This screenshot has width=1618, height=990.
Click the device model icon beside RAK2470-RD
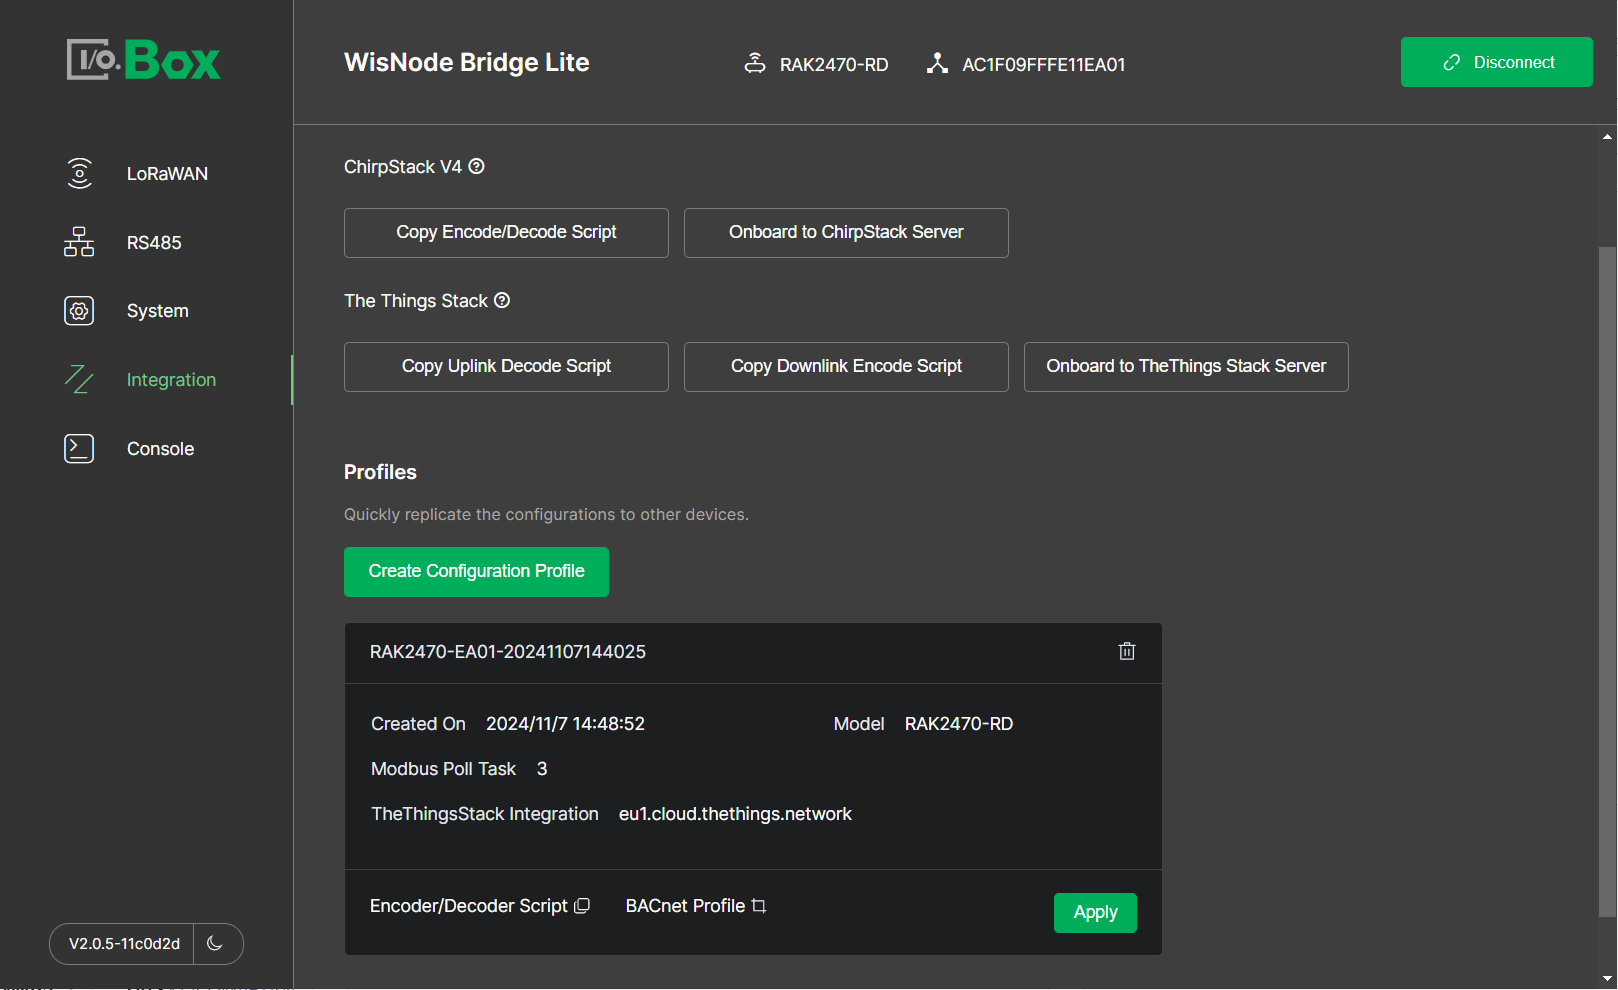tap(755, 64)
